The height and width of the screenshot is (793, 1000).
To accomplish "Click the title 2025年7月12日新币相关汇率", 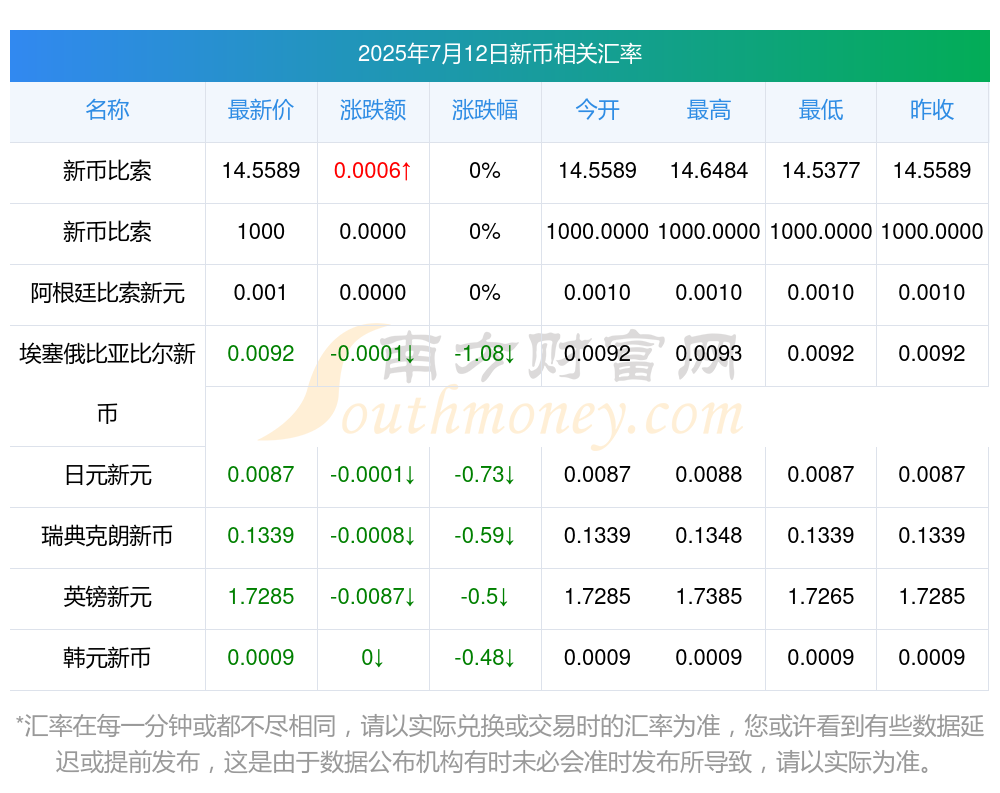I will tap(499, 54).
